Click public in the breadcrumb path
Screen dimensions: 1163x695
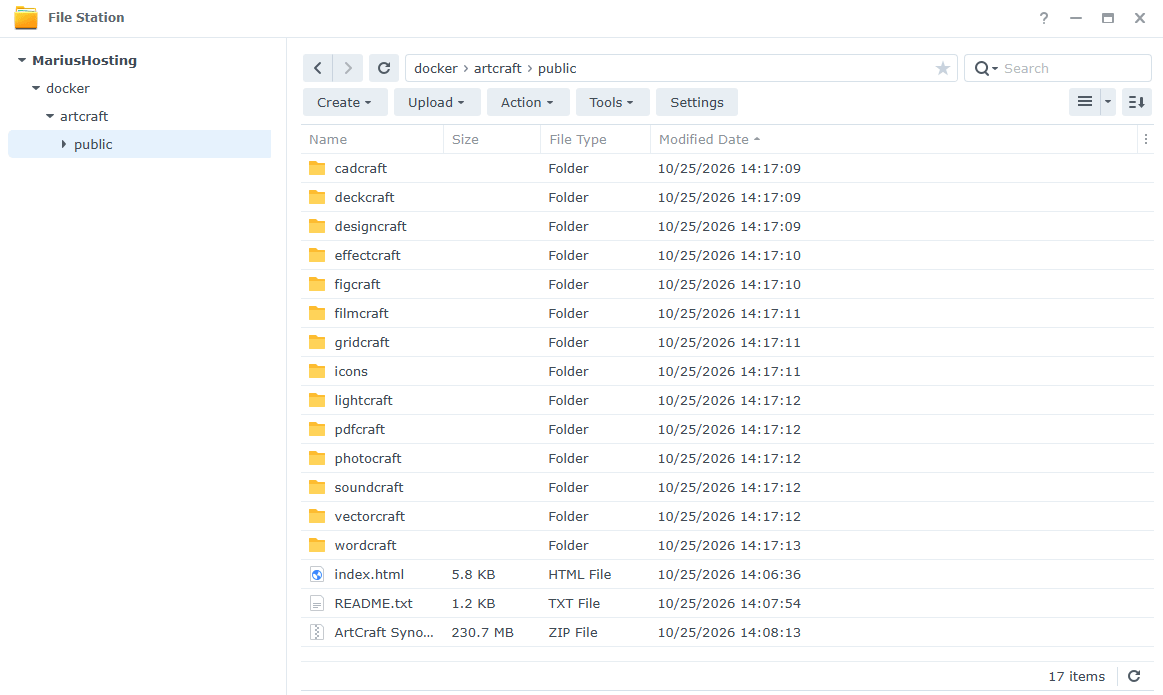[x=557, y=68]
